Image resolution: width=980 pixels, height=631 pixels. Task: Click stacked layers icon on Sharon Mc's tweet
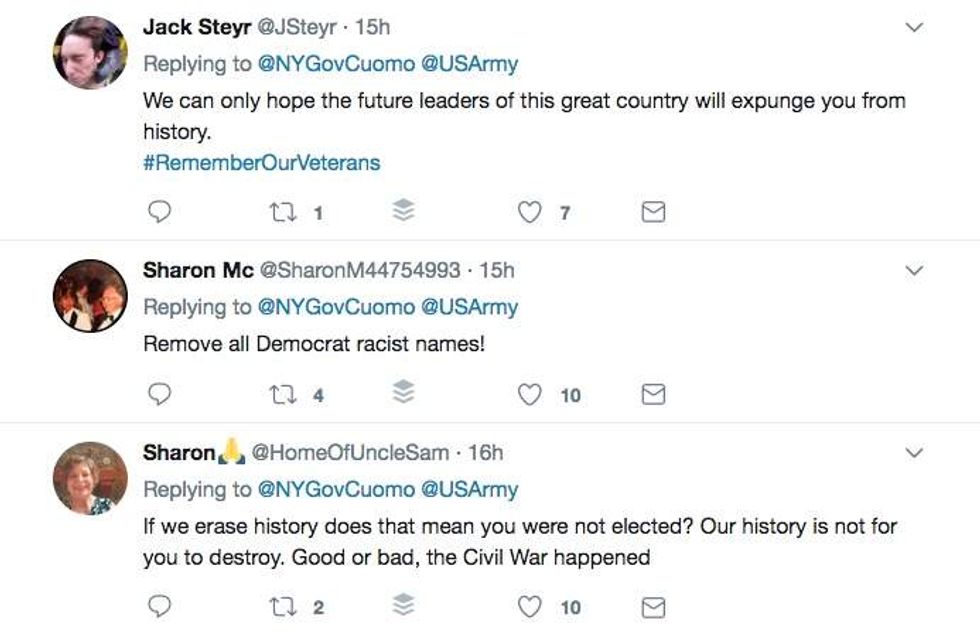coord(402,394)
